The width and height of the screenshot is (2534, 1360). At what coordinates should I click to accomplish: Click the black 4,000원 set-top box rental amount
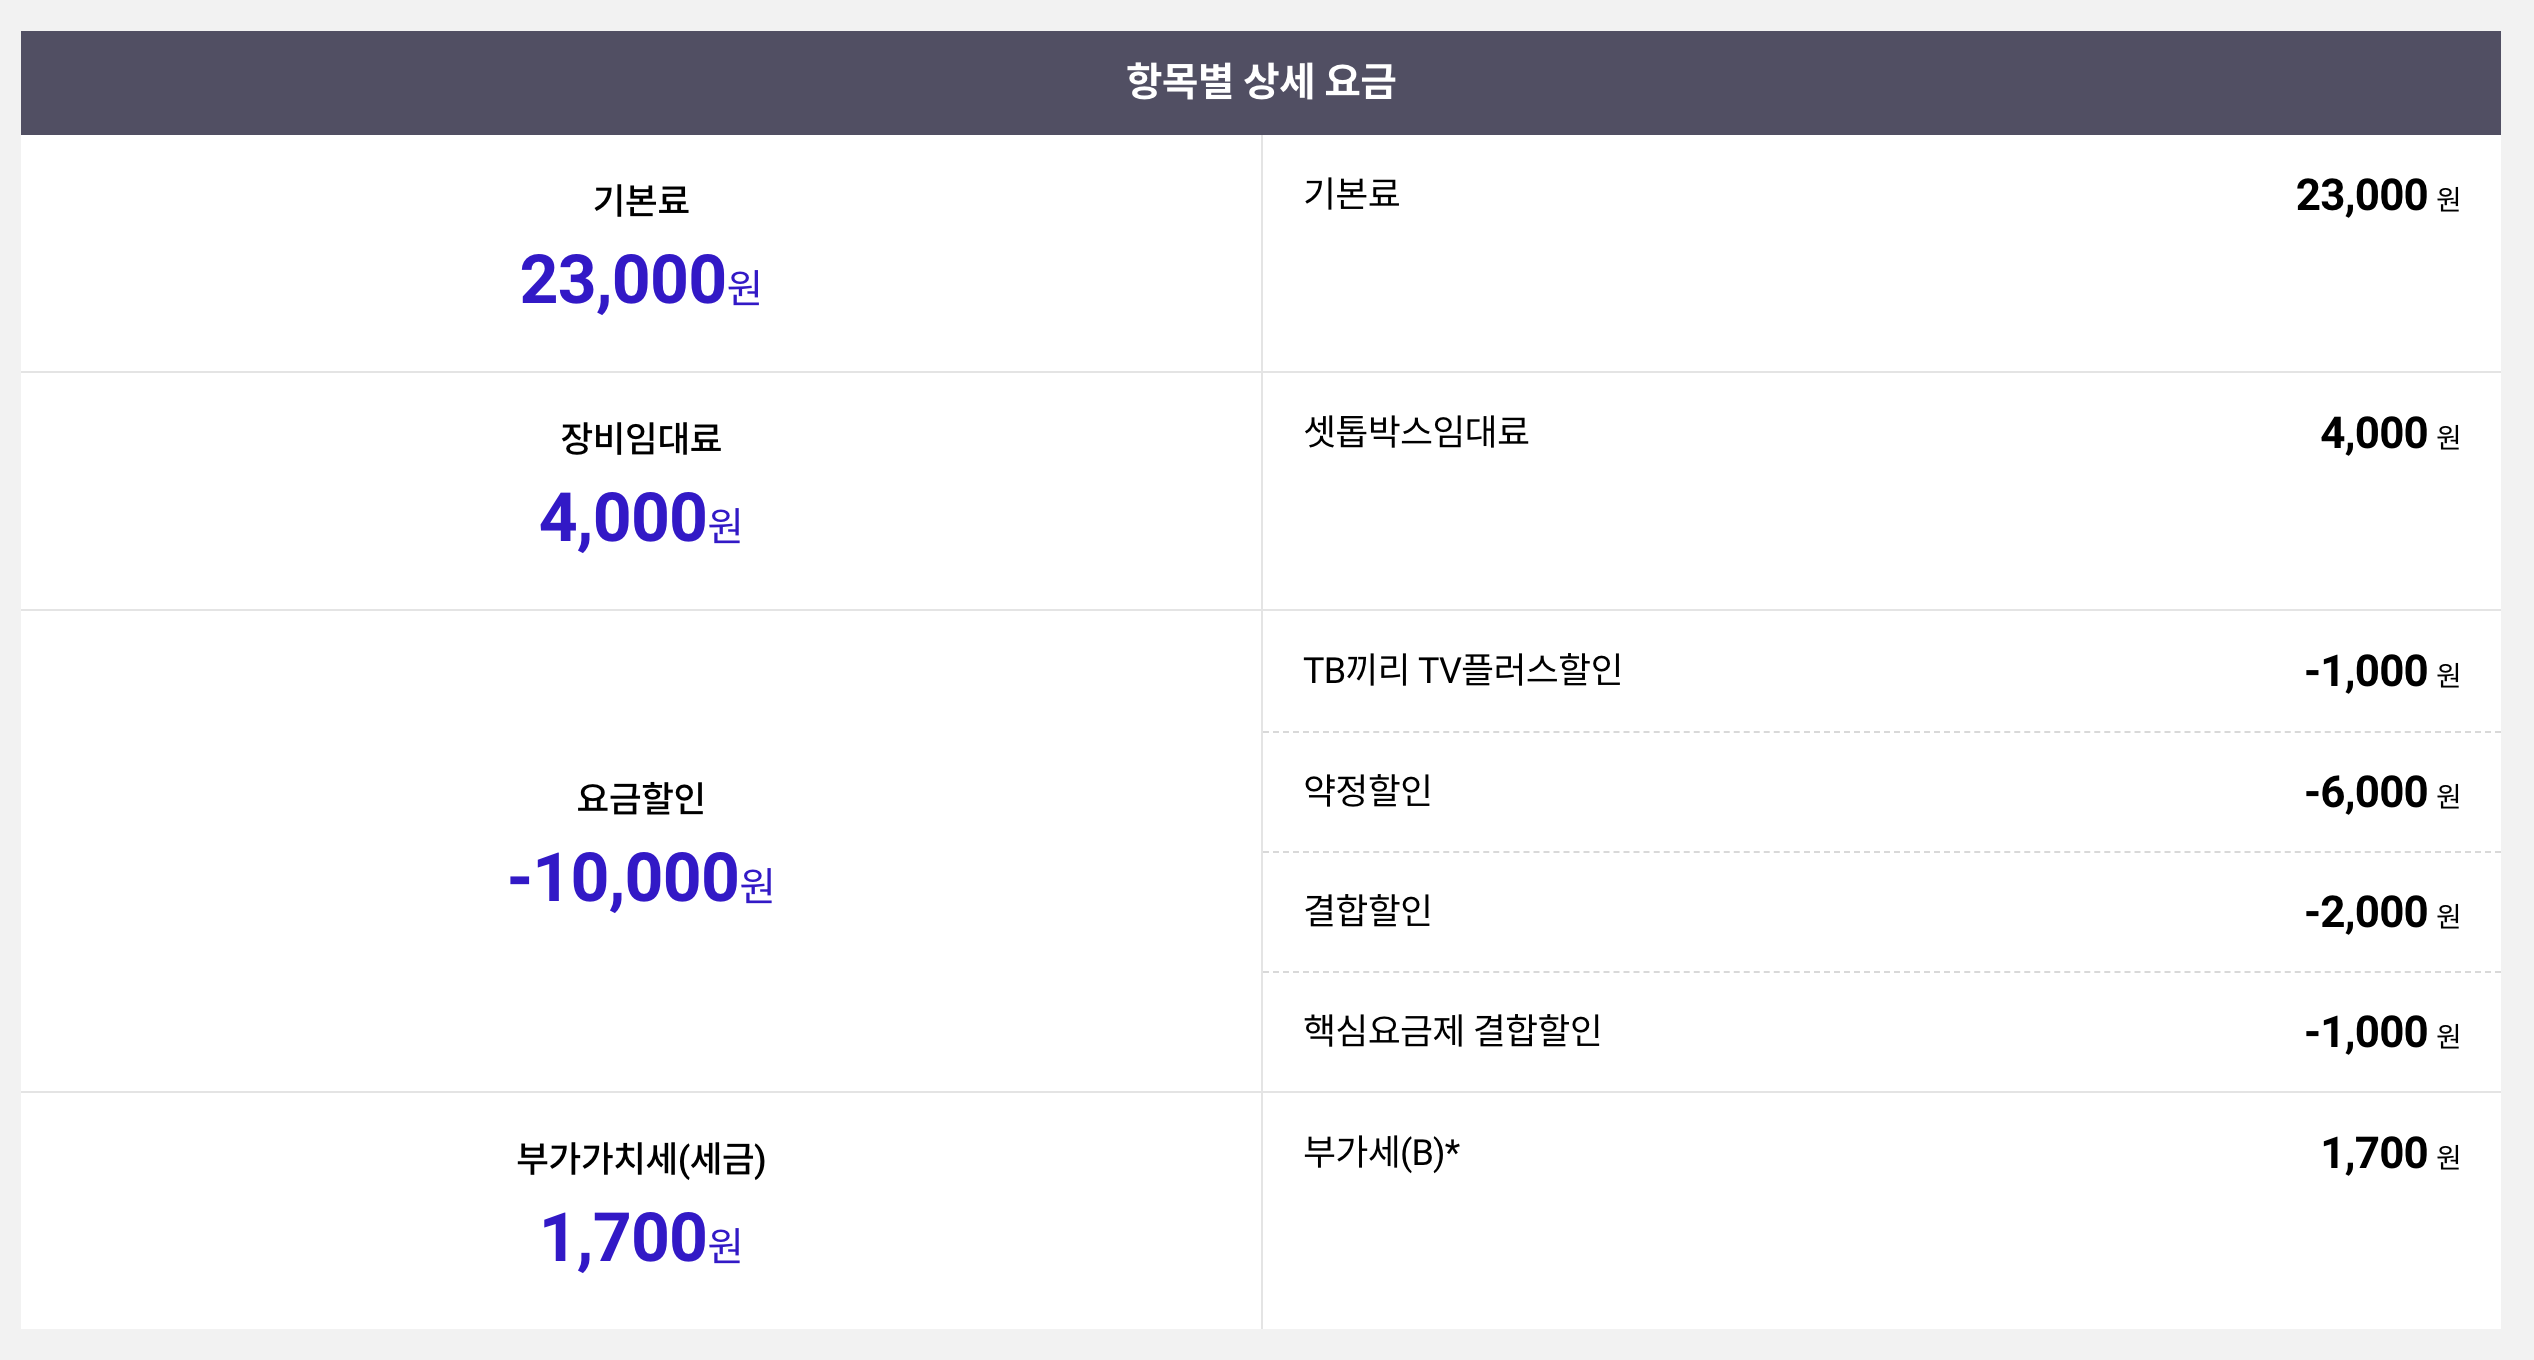click(x=2388, y=434)
